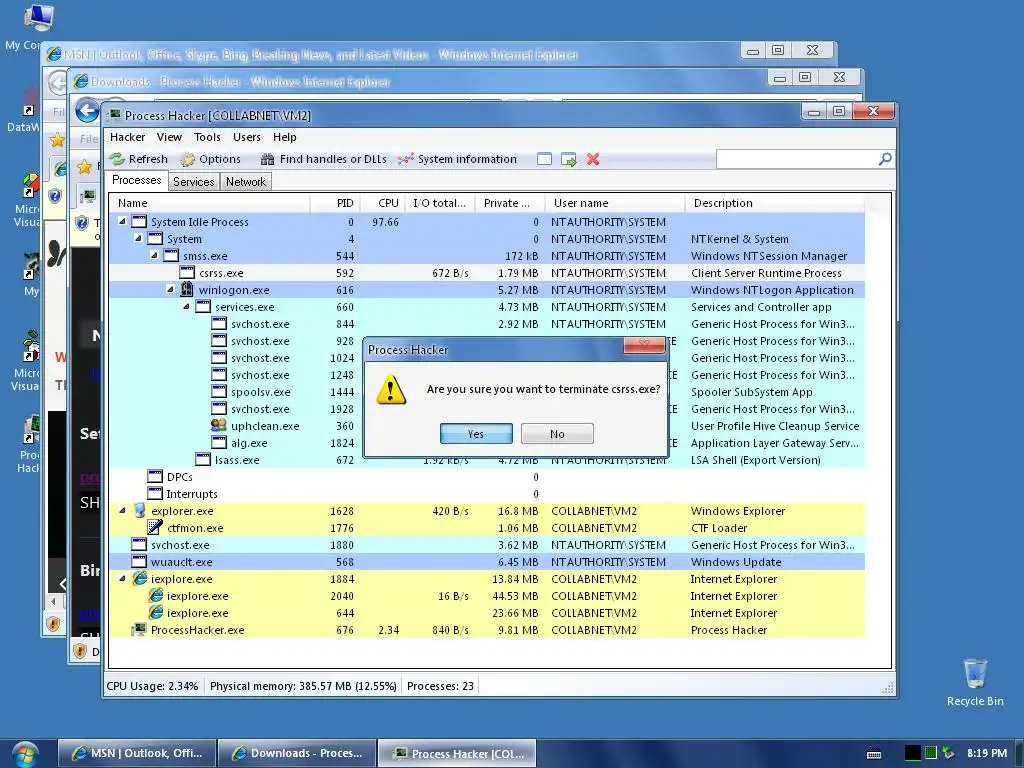Click back arrow in Downloads IE window
Image resolution: width=1024 pixels, height=768 pixels.
pyautogui.click(x=87, y=111)
